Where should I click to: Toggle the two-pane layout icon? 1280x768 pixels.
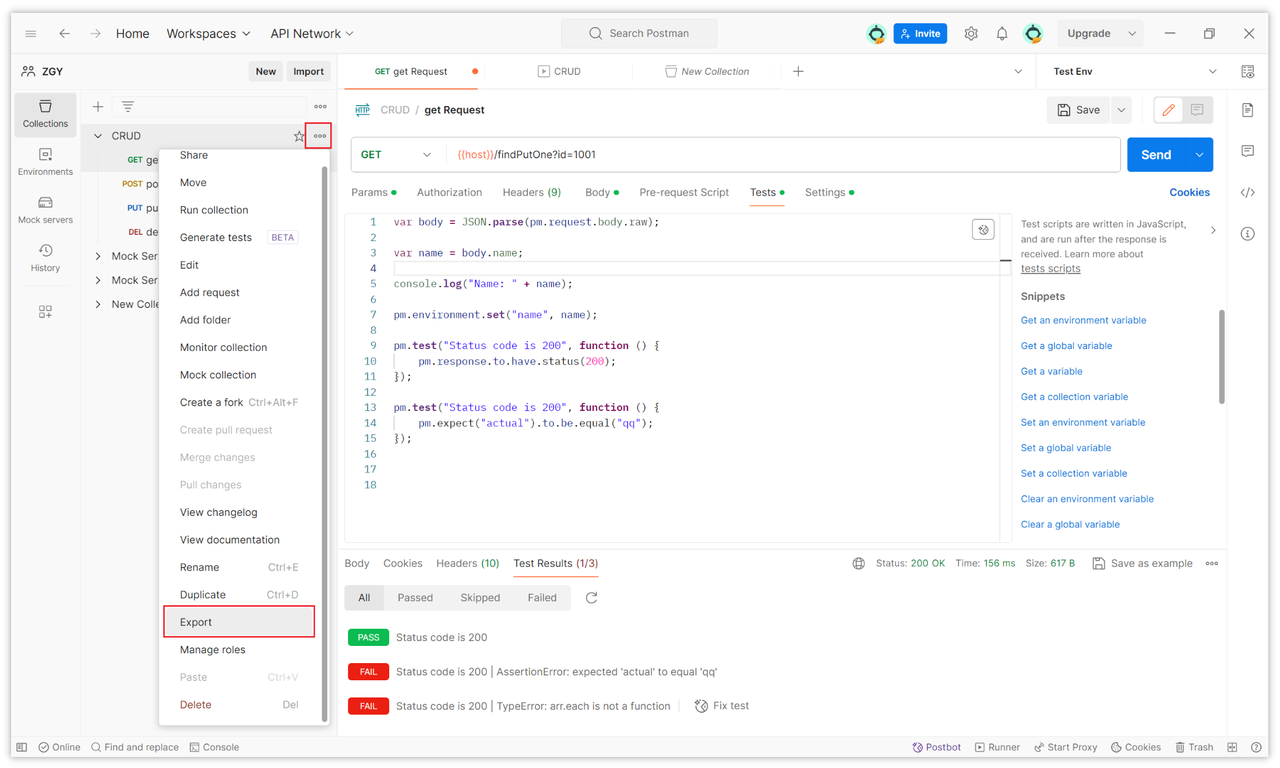pyautogui.click(x=1232, y=747)
